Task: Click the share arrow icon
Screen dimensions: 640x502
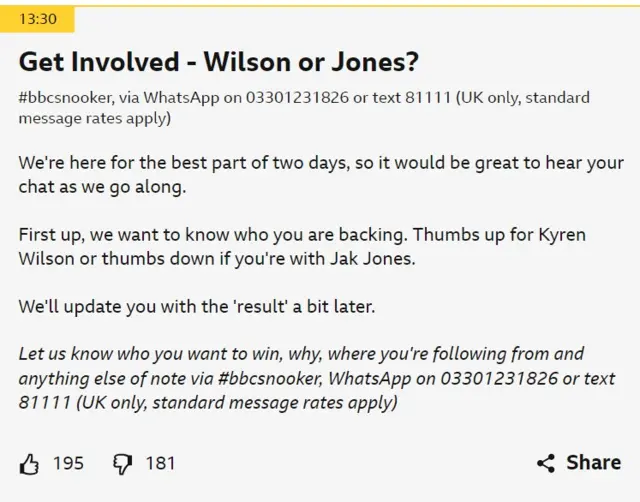Action: pyautogui.click(x=546, y=463)
